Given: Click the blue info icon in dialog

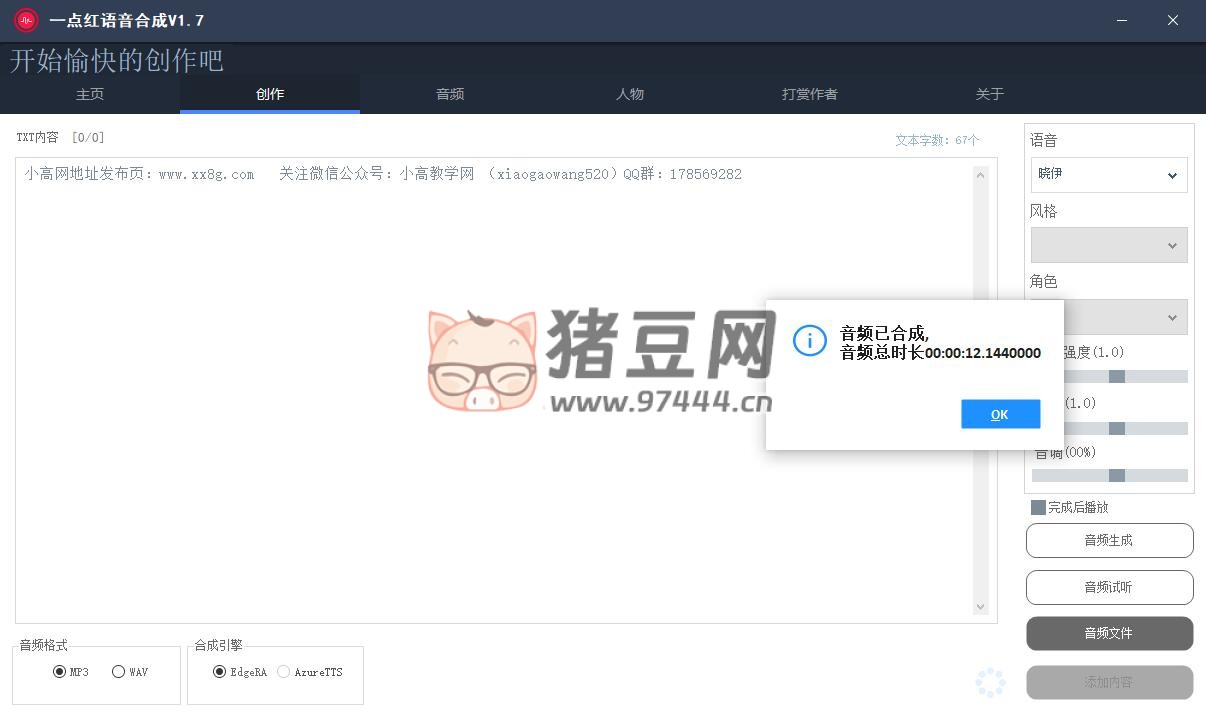Looking at the screenshot, I should point(809,340).
